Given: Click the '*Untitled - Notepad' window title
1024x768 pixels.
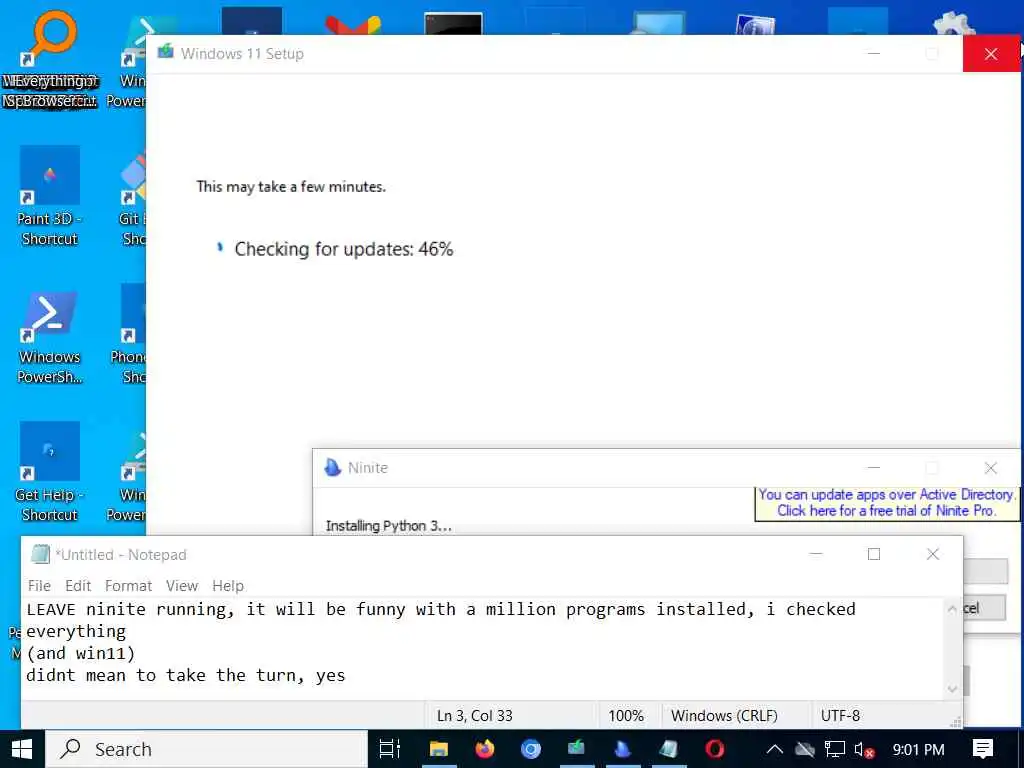Looking at the screenshot, I should pyautogui.click(x=121, y=554).
